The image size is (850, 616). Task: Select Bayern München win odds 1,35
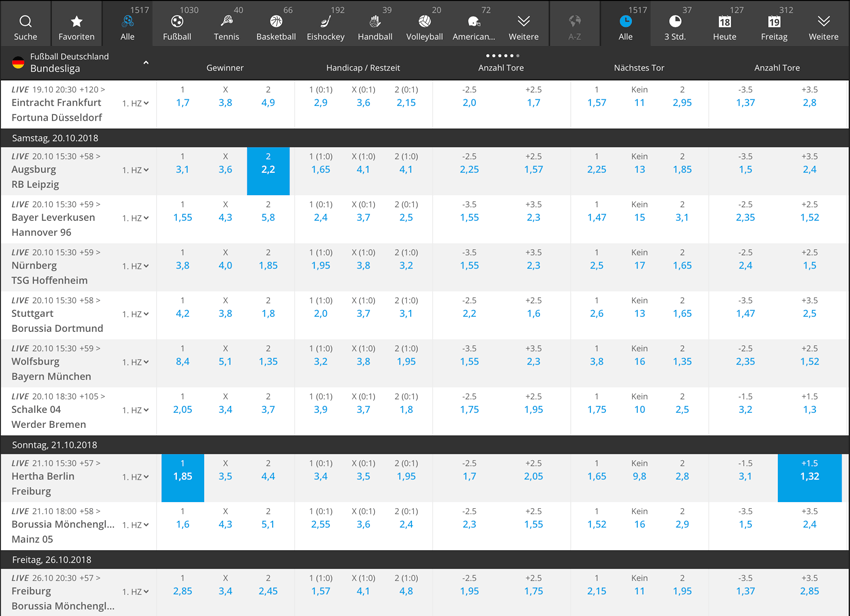pyautogui.click(x=268, y=362)
